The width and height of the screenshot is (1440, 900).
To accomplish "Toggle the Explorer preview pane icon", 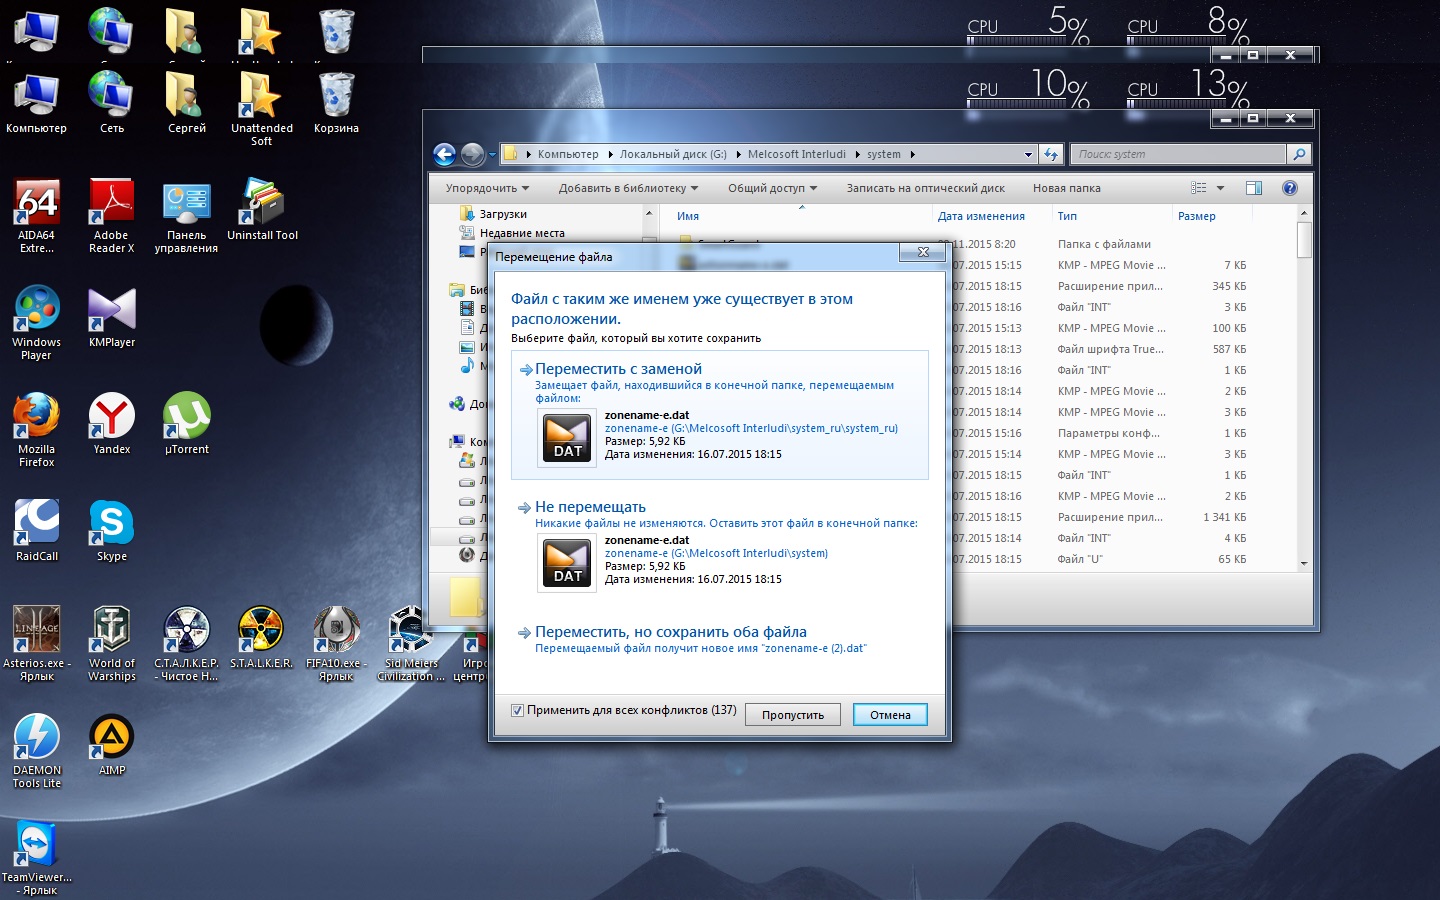I will pyautogui.click(x=1253, y=188).
